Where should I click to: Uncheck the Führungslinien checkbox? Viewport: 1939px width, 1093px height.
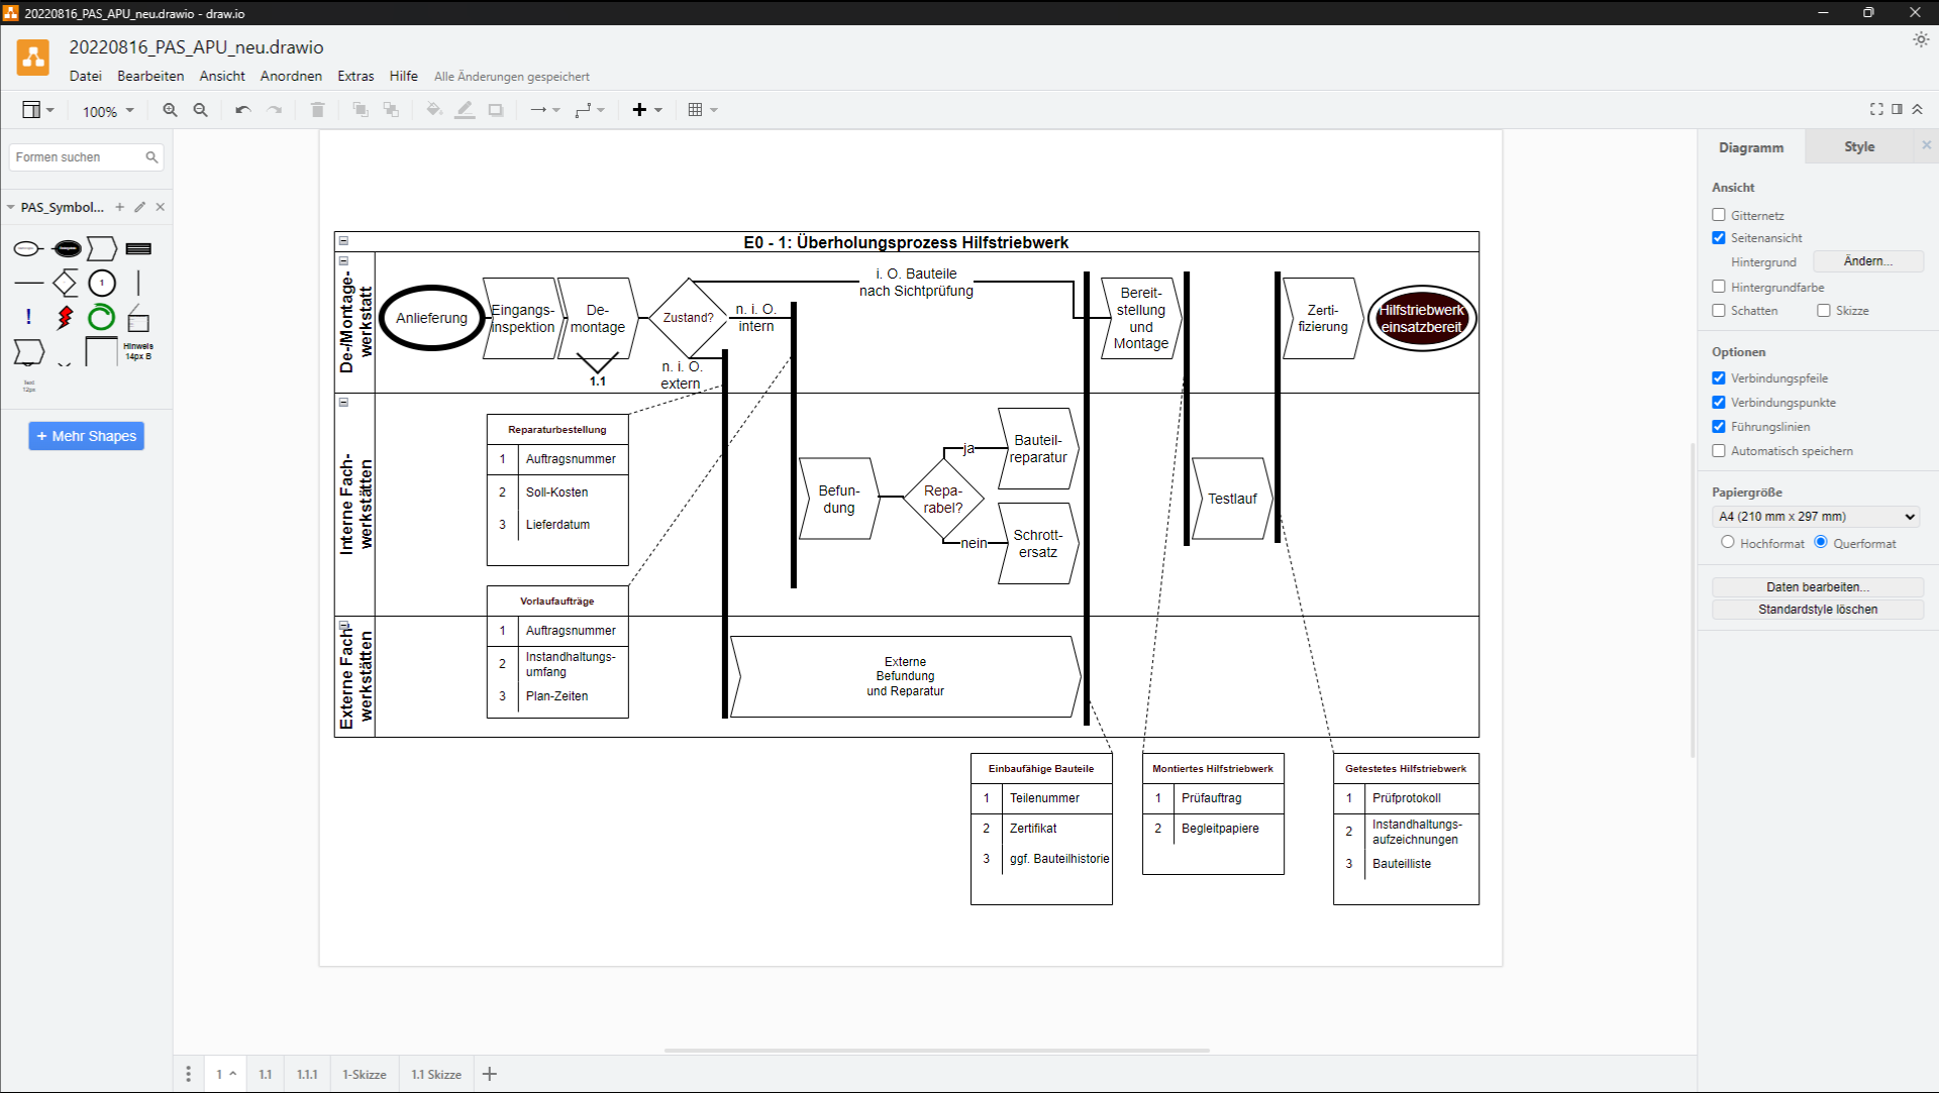[1718, 426]
